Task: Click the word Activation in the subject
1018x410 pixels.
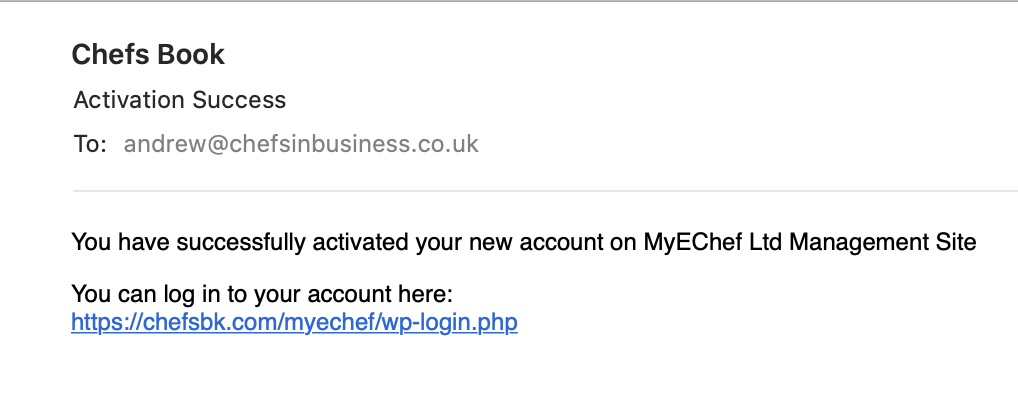Action: tap(130, 100)
